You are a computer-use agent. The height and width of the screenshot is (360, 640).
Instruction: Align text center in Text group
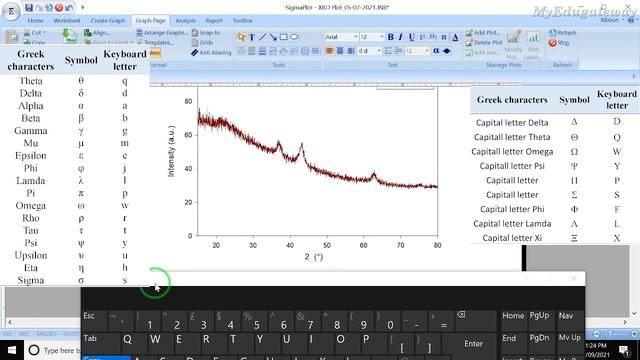(x=340, y=51)
